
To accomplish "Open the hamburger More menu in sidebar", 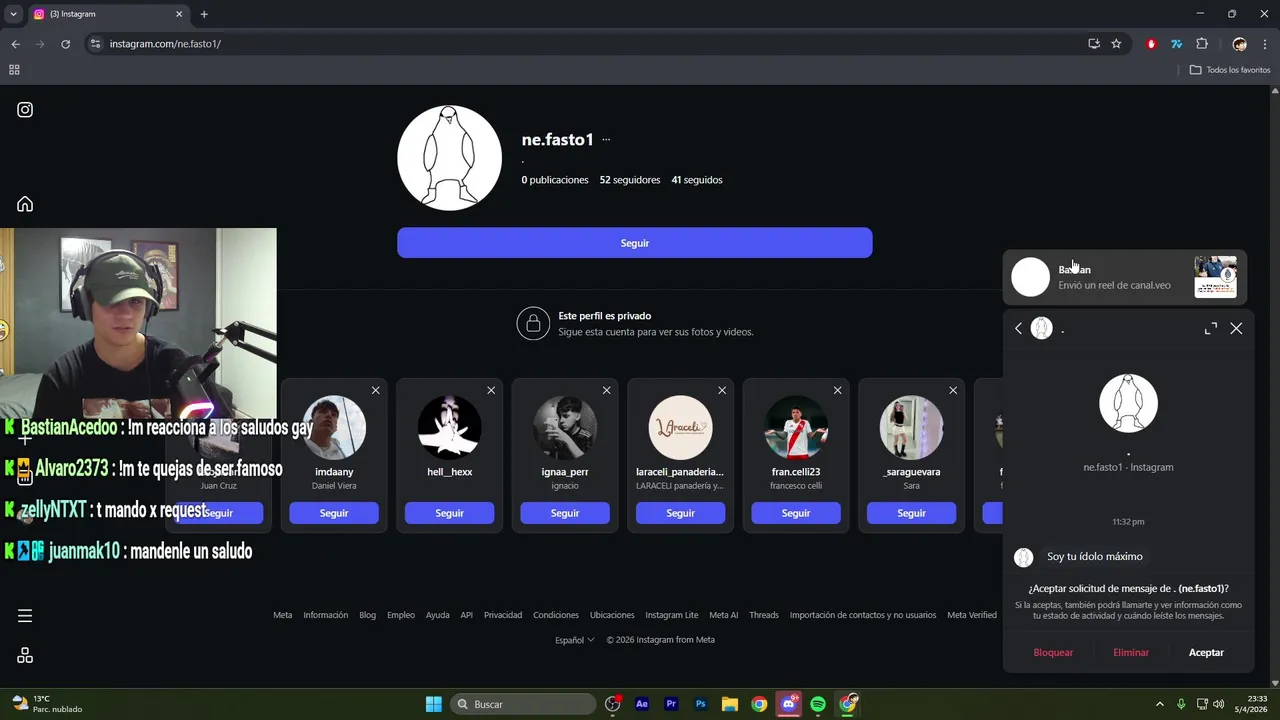I will coord(25,616).
